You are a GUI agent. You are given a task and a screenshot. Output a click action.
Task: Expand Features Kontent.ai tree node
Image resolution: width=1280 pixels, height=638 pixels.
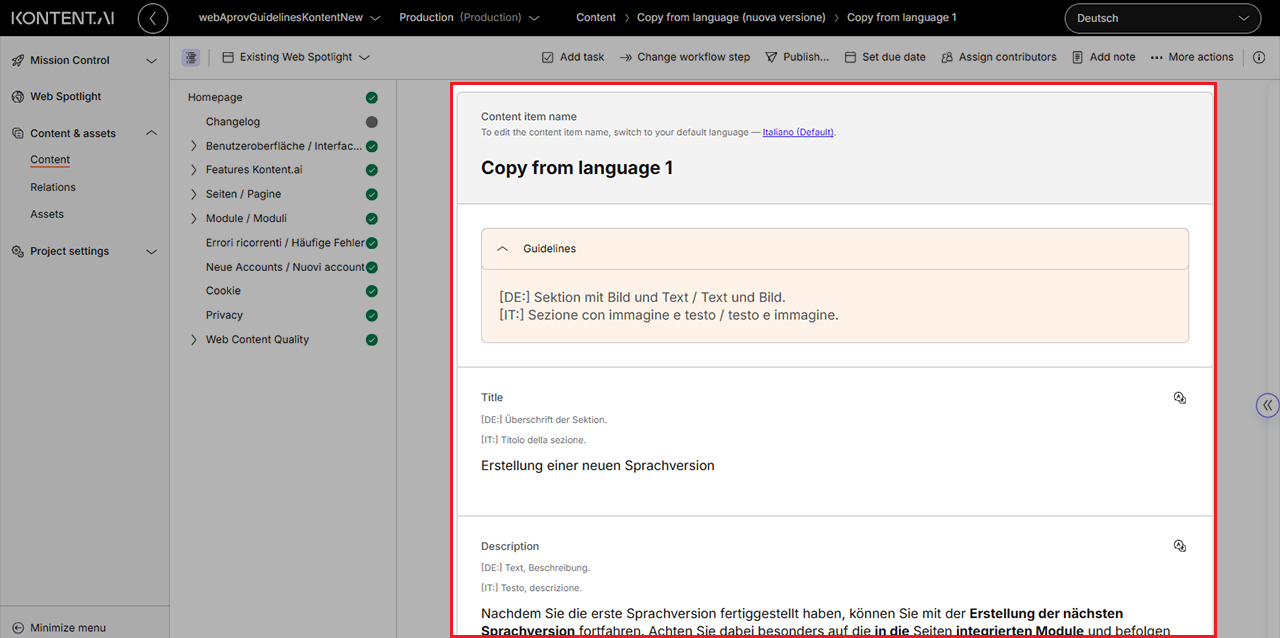coord(194,170)
